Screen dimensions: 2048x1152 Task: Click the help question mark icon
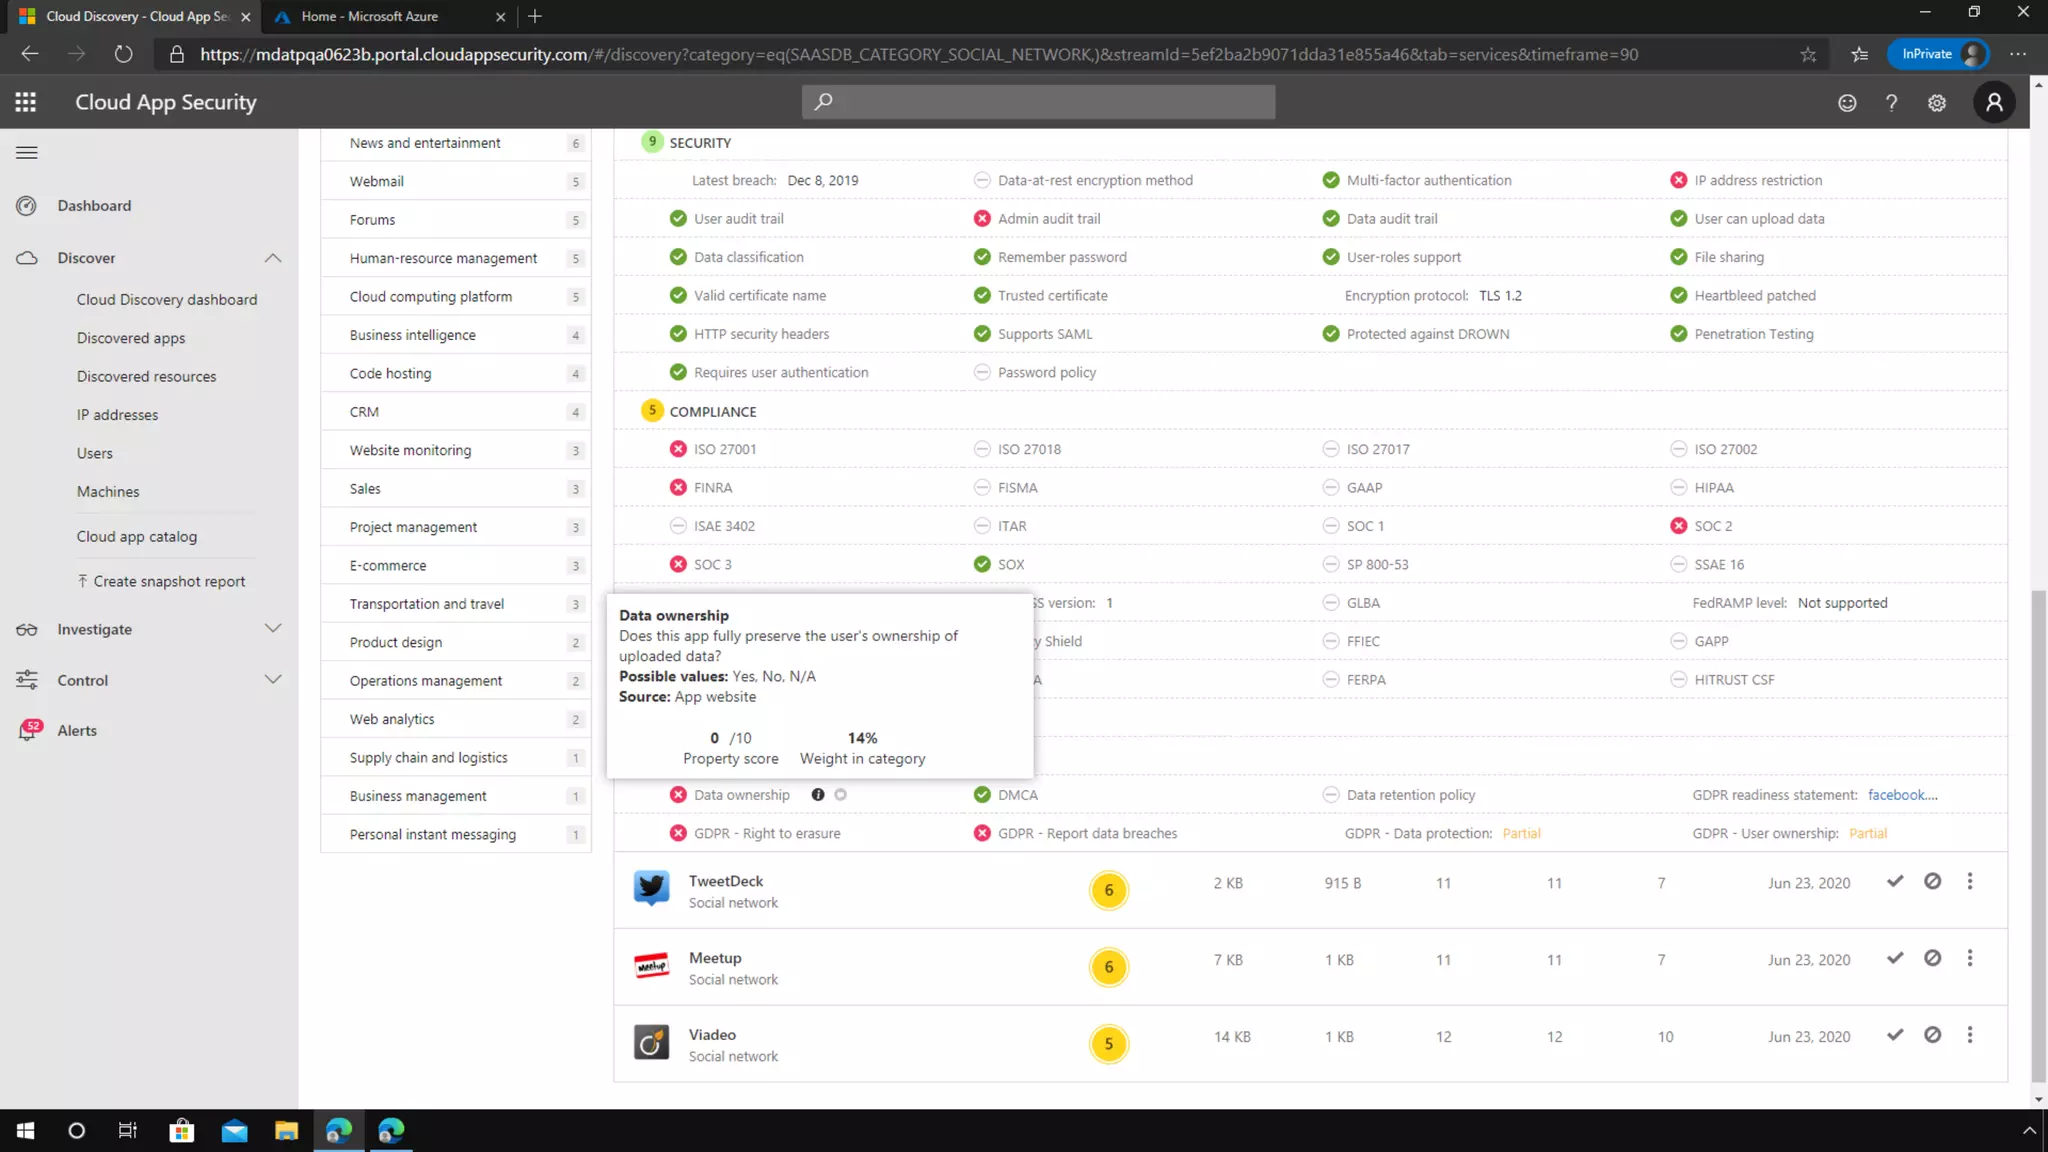pos(1891,103)
